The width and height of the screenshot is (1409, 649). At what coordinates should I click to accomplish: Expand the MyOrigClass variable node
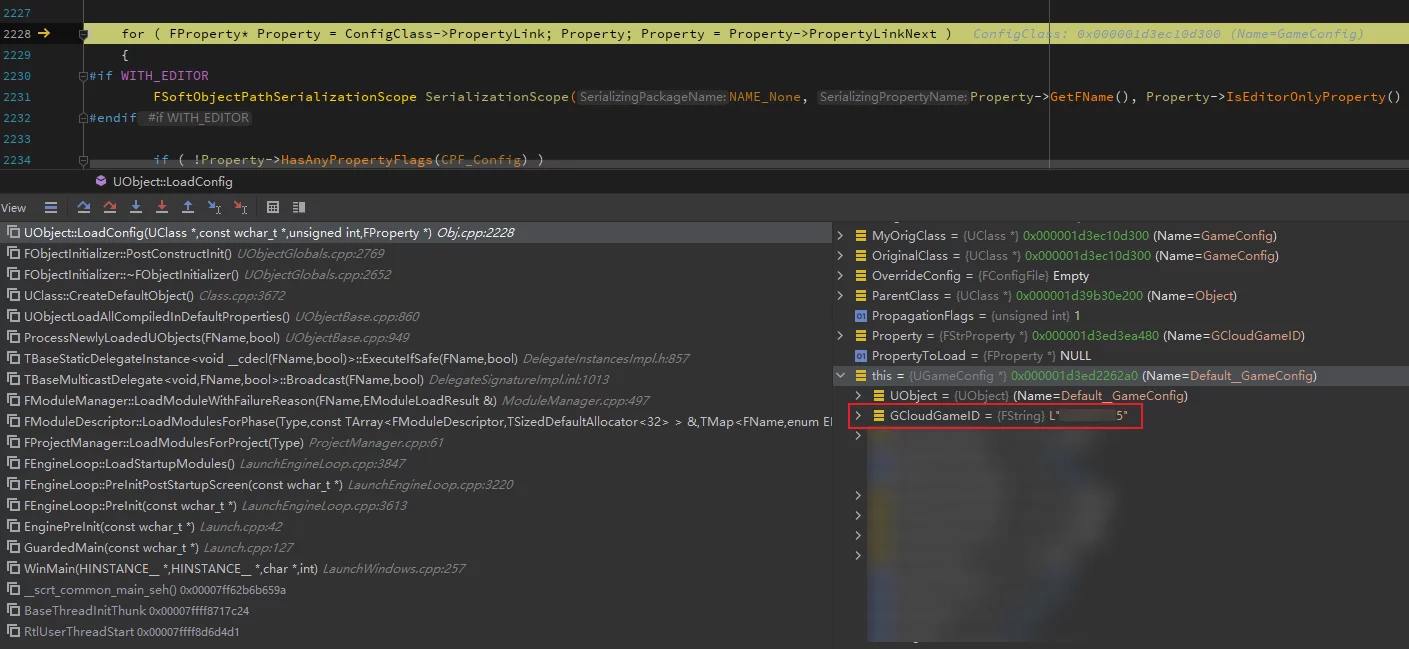pyautogui.click(x=840, y=236)
